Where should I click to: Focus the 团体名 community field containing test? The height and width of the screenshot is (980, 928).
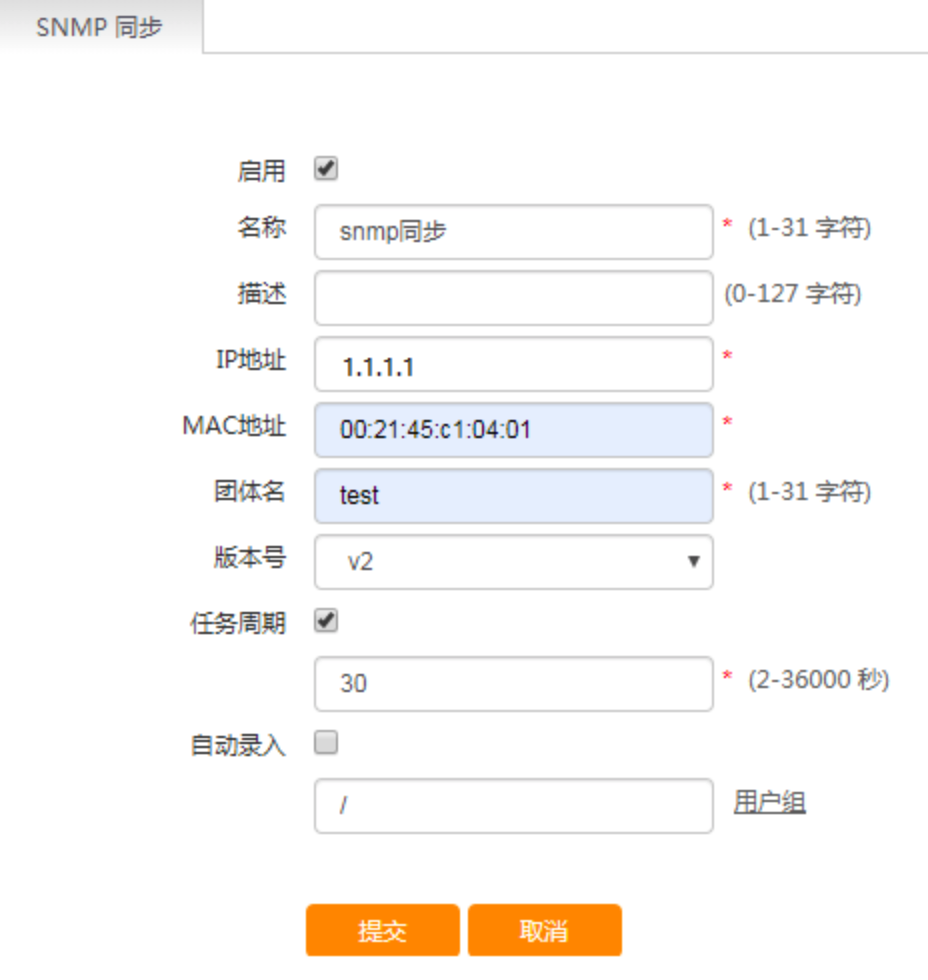pos(514,496)
